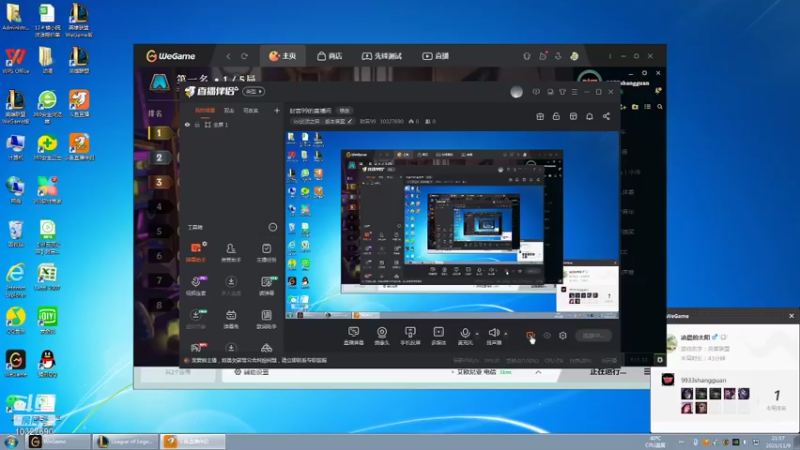The height and width of the screenshot is (450, 800).
Task: Expand the microphone volume arrow
Action: (477, 334)
